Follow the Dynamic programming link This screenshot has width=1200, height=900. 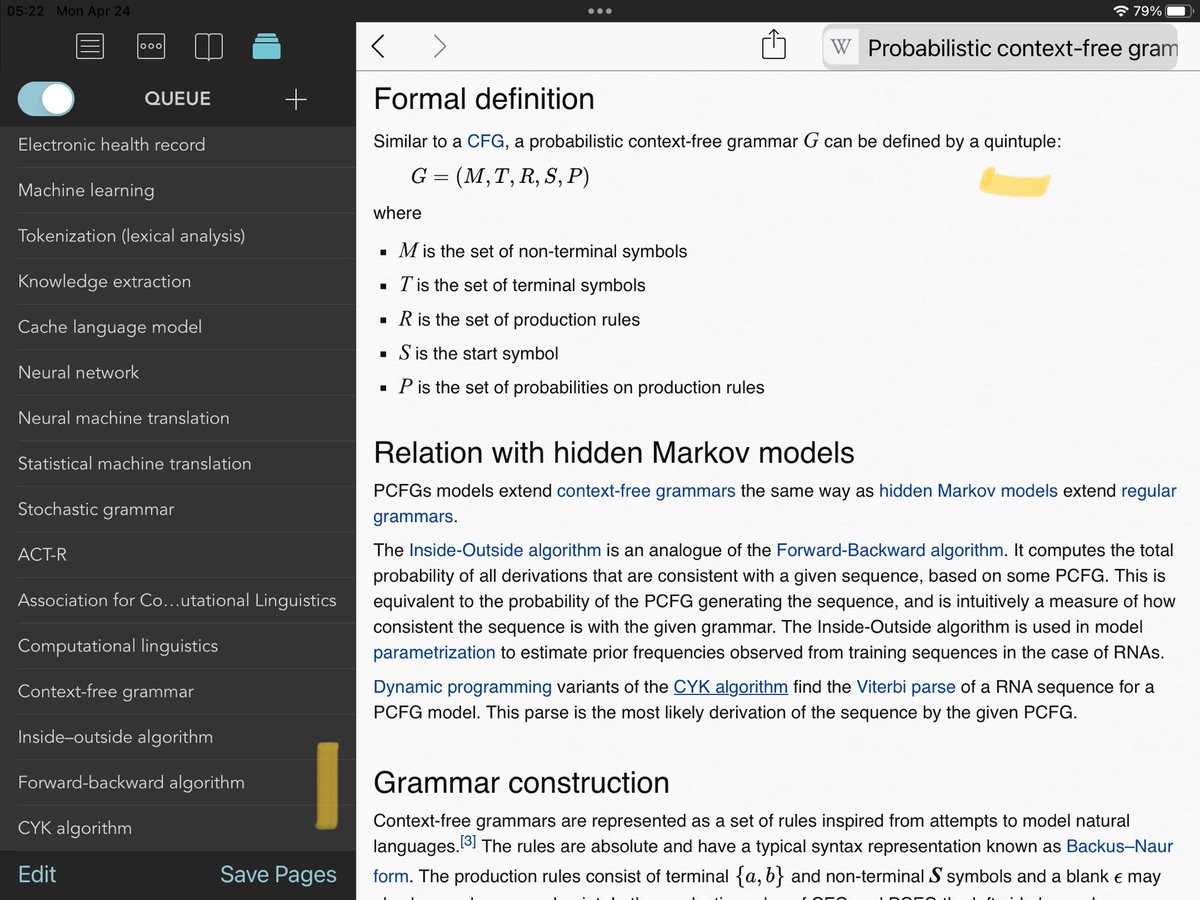(462, 687)
